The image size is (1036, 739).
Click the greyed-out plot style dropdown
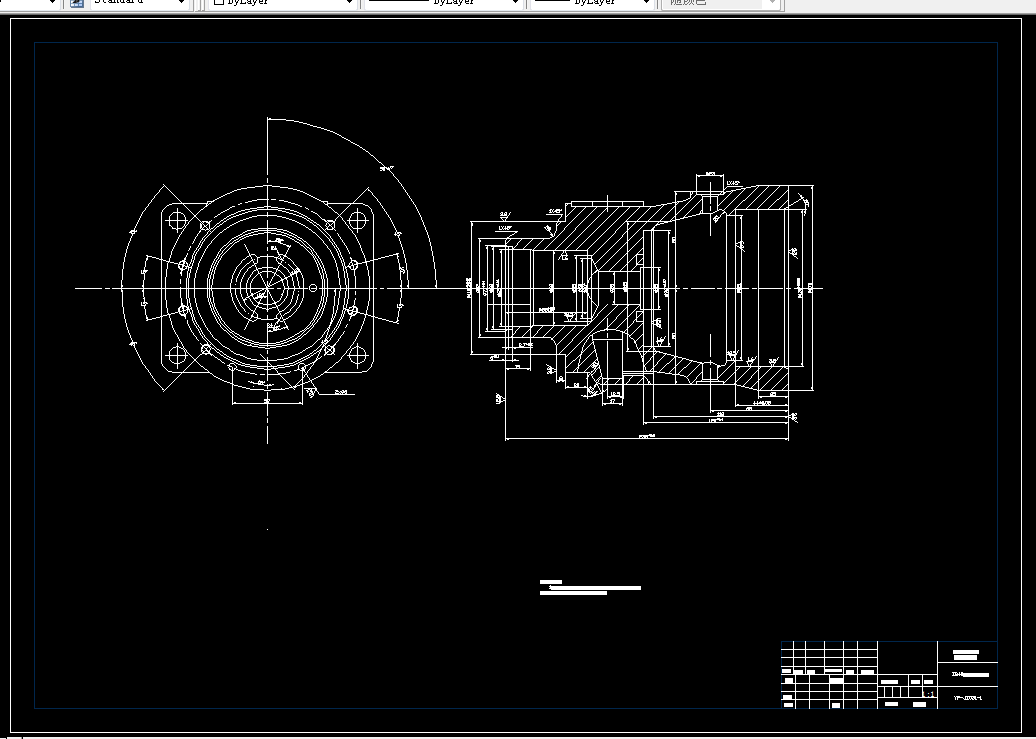(x=722, y=3)
